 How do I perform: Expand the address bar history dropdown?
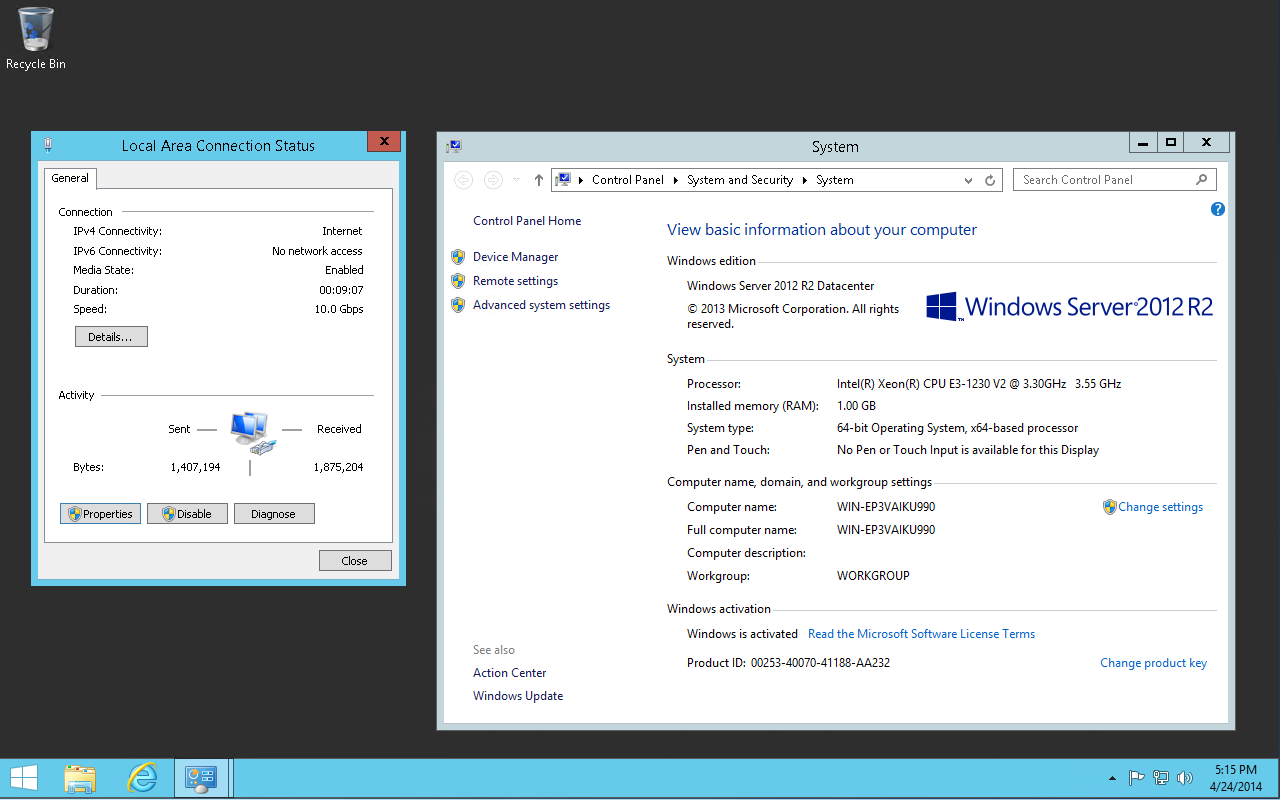[968, 181]
